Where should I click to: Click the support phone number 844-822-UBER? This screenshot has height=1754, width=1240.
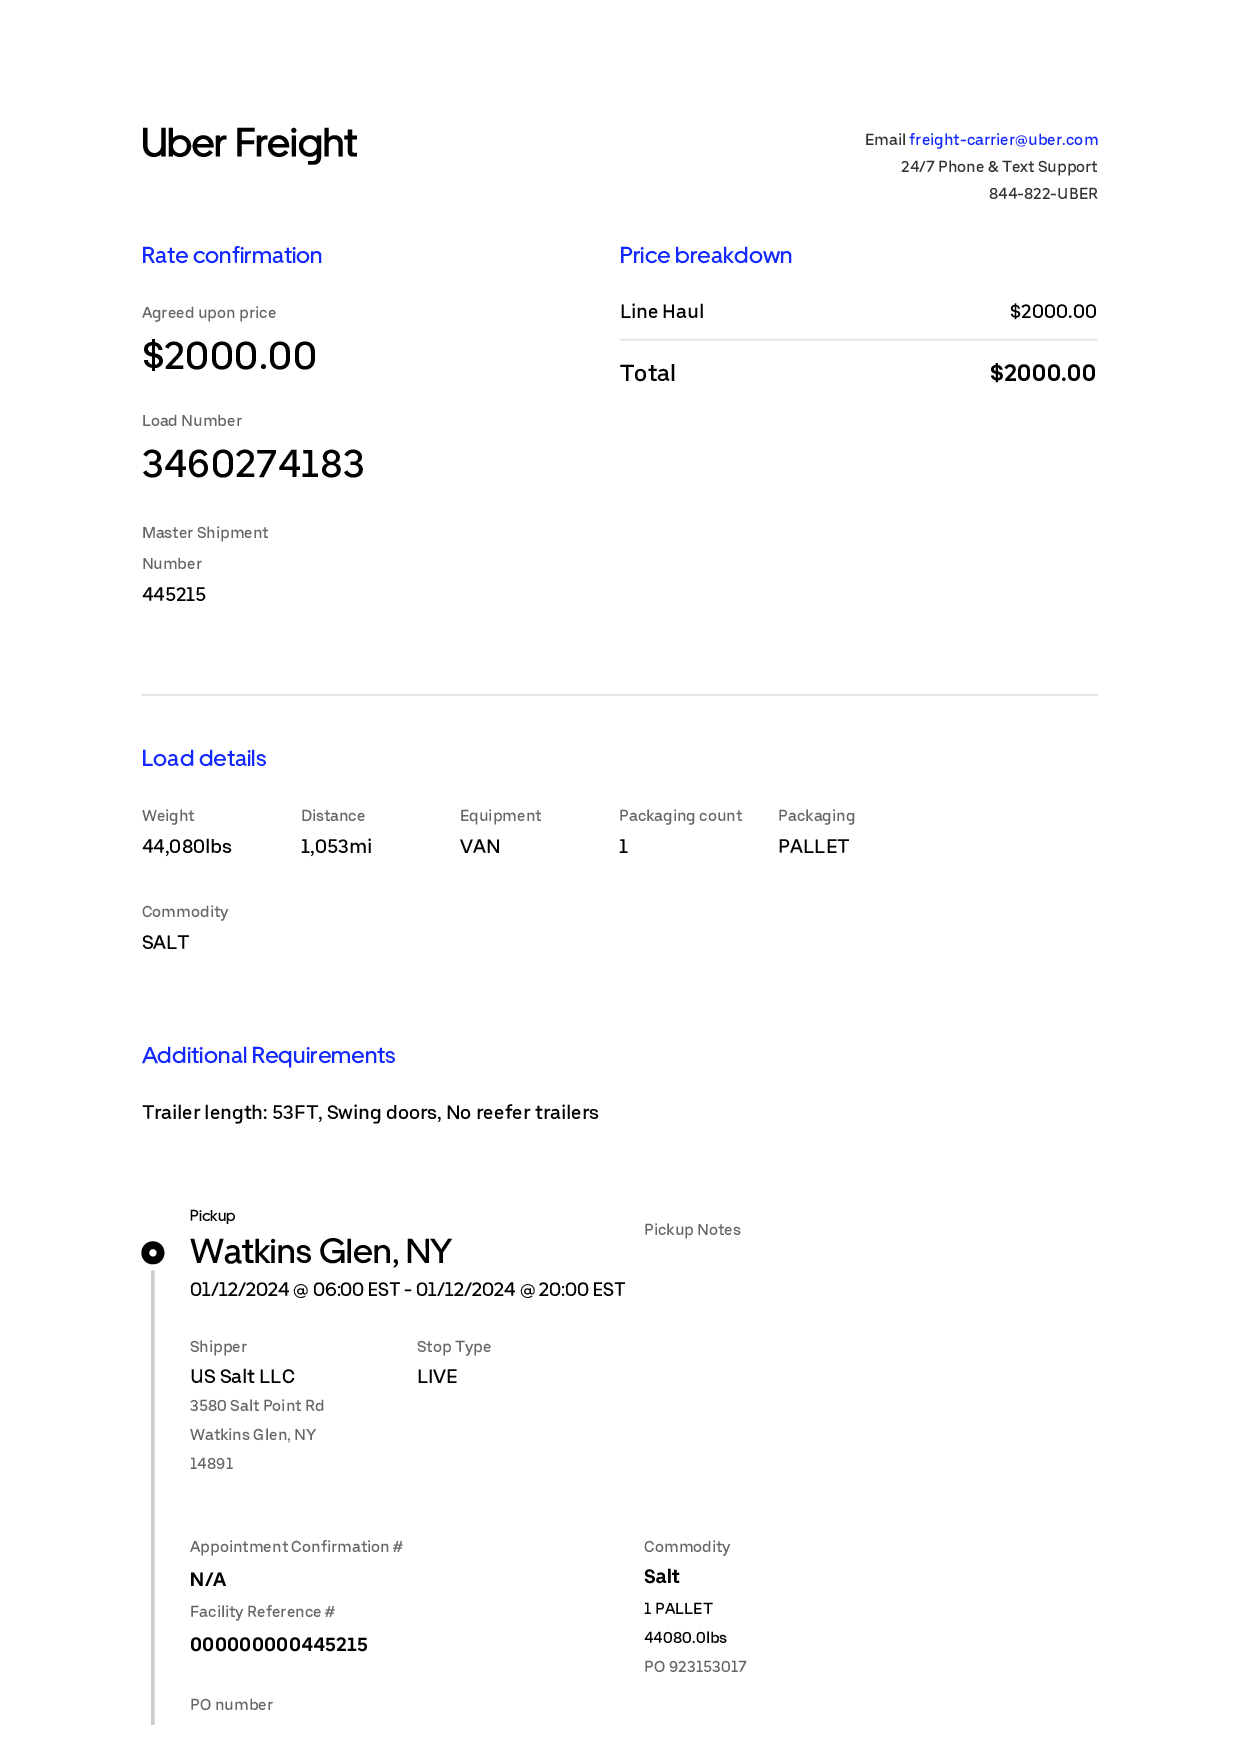tap(1043, 194)
